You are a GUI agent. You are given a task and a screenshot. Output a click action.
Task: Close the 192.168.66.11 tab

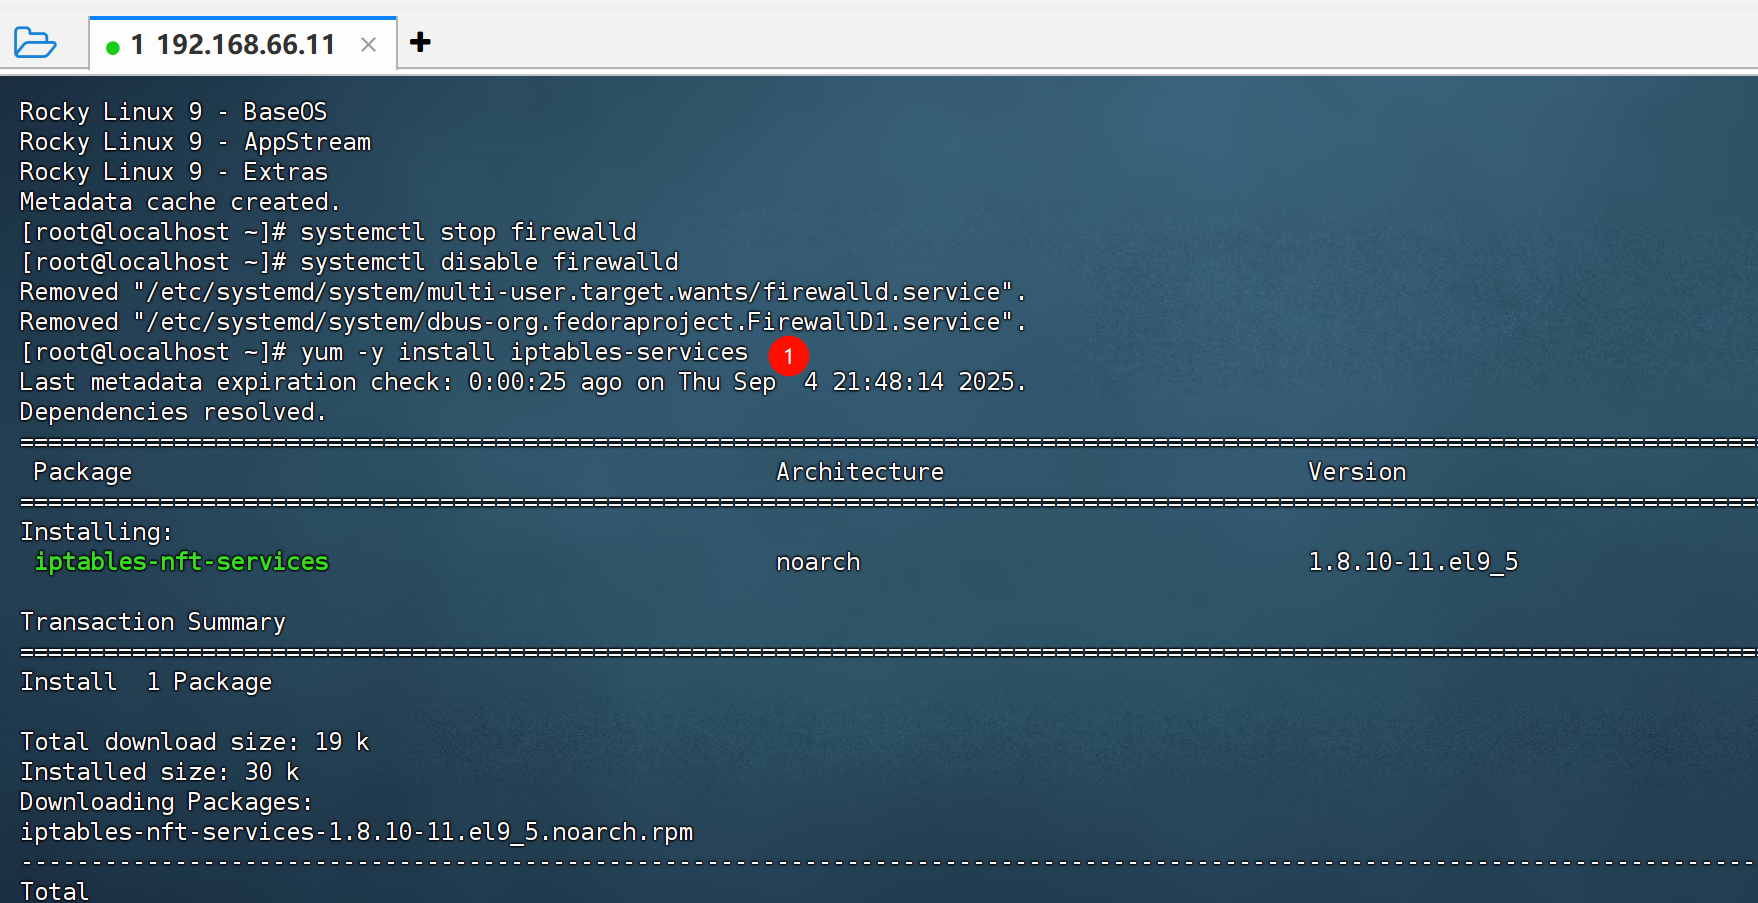(368, 45)
